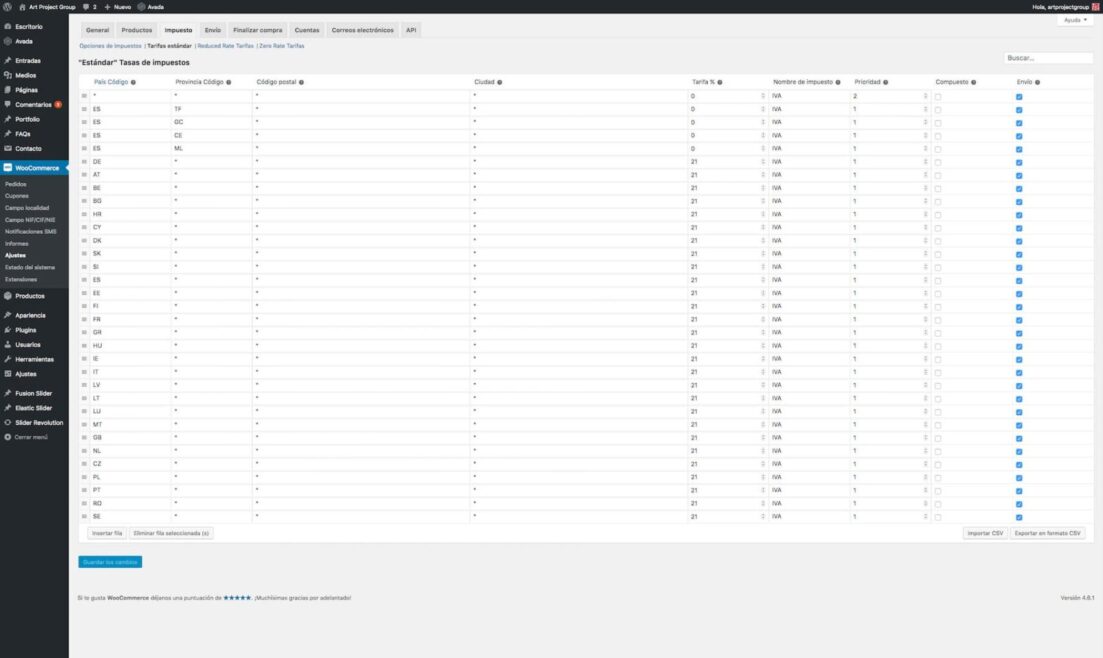The image size is (1103, 658).
Task: Open Elastic Slider in the sidebar
Action: [x=34, y=408]
